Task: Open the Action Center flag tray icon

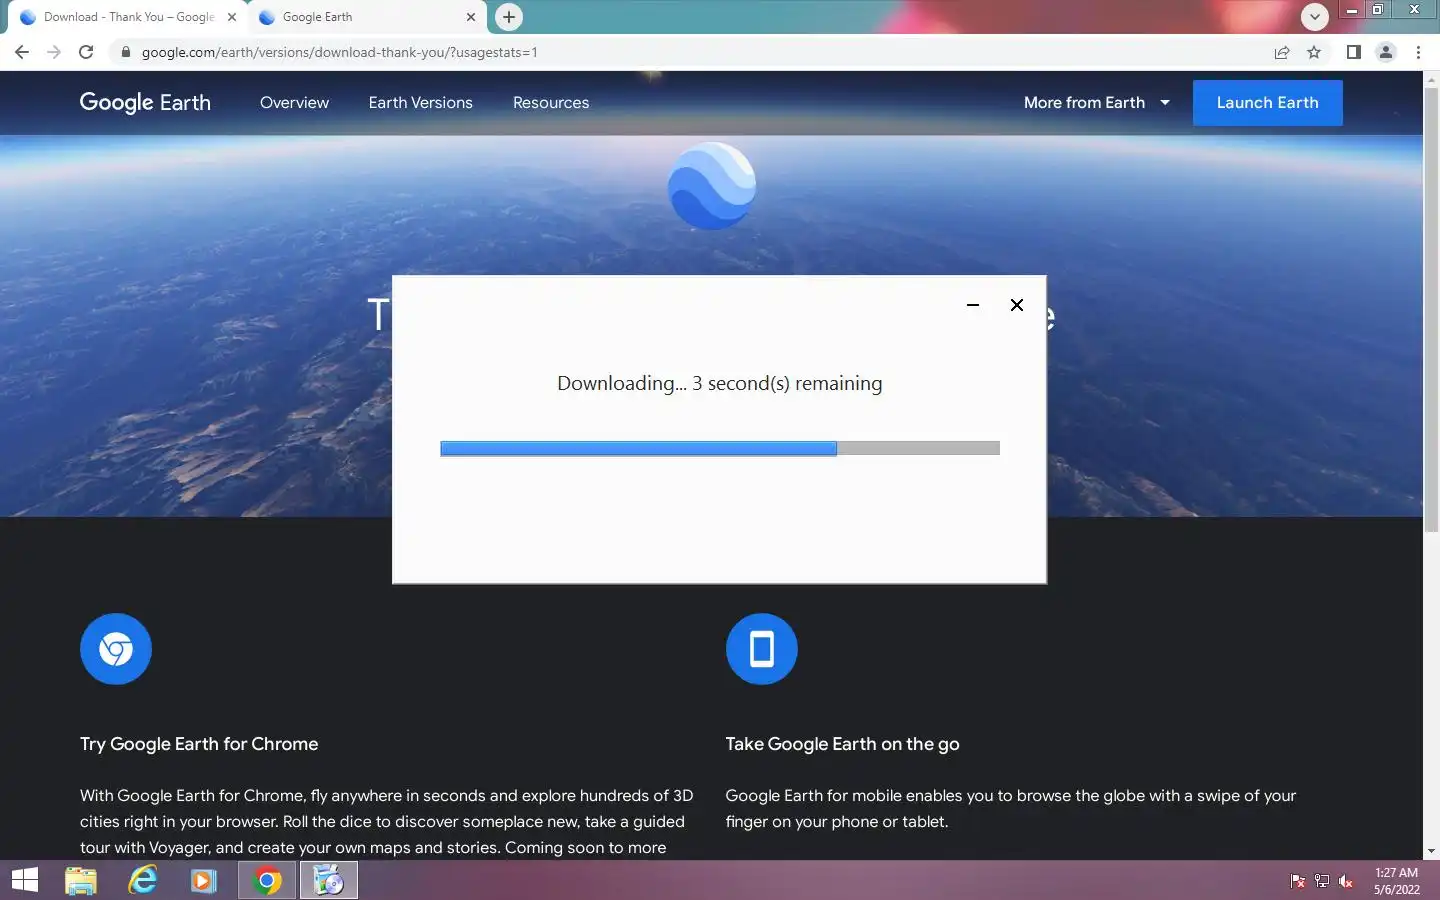Action: [x=1298, y=881]
